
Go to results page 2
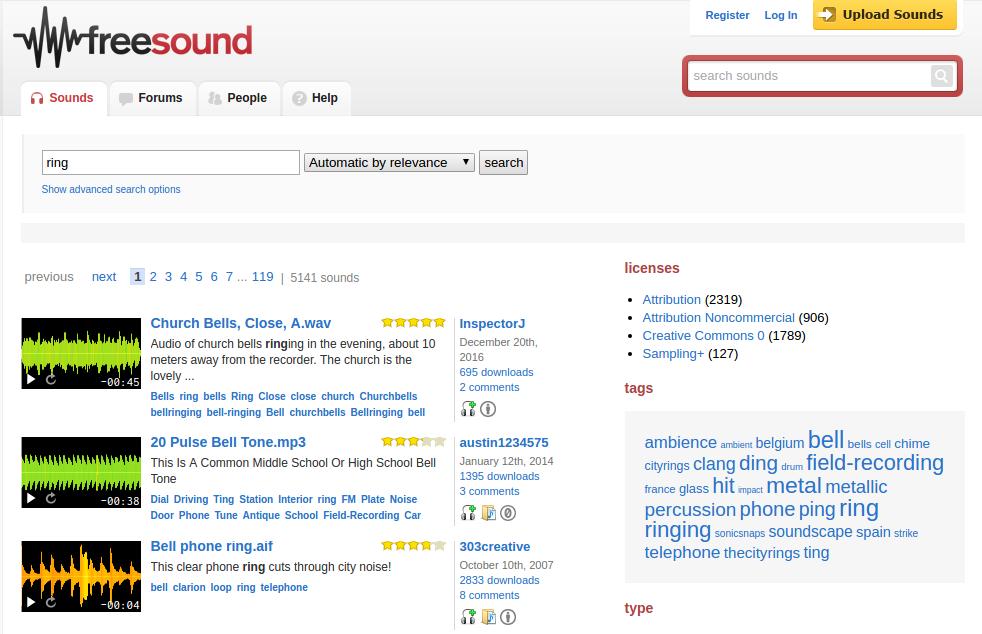point(153,277)
